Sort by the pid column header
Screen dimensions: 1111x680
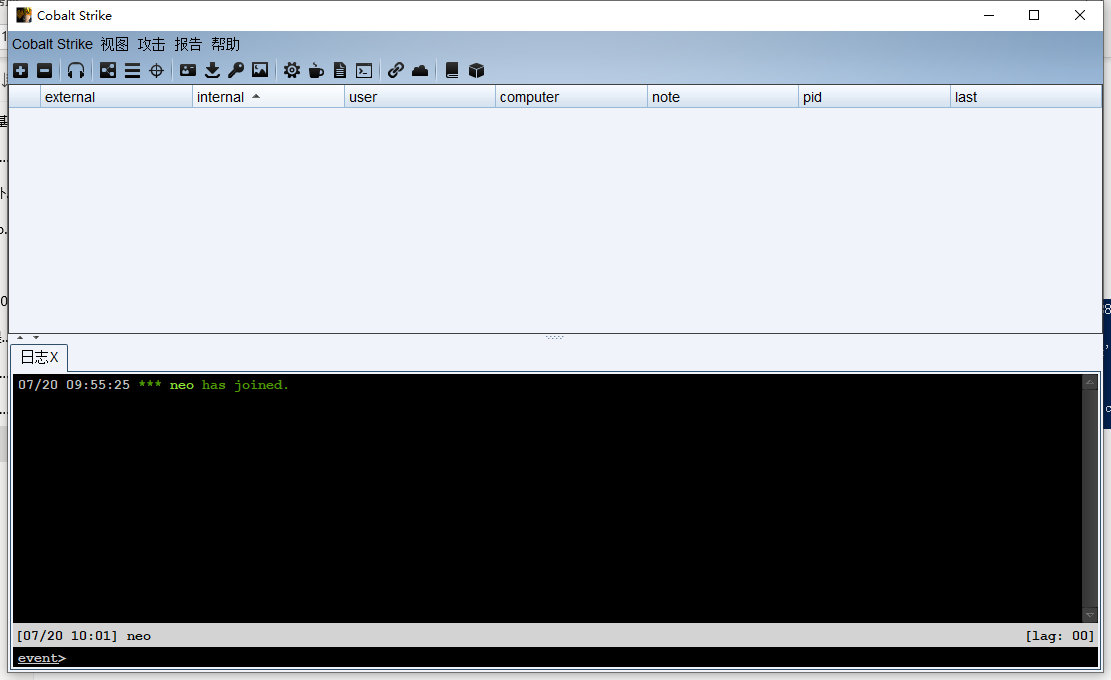874,97
